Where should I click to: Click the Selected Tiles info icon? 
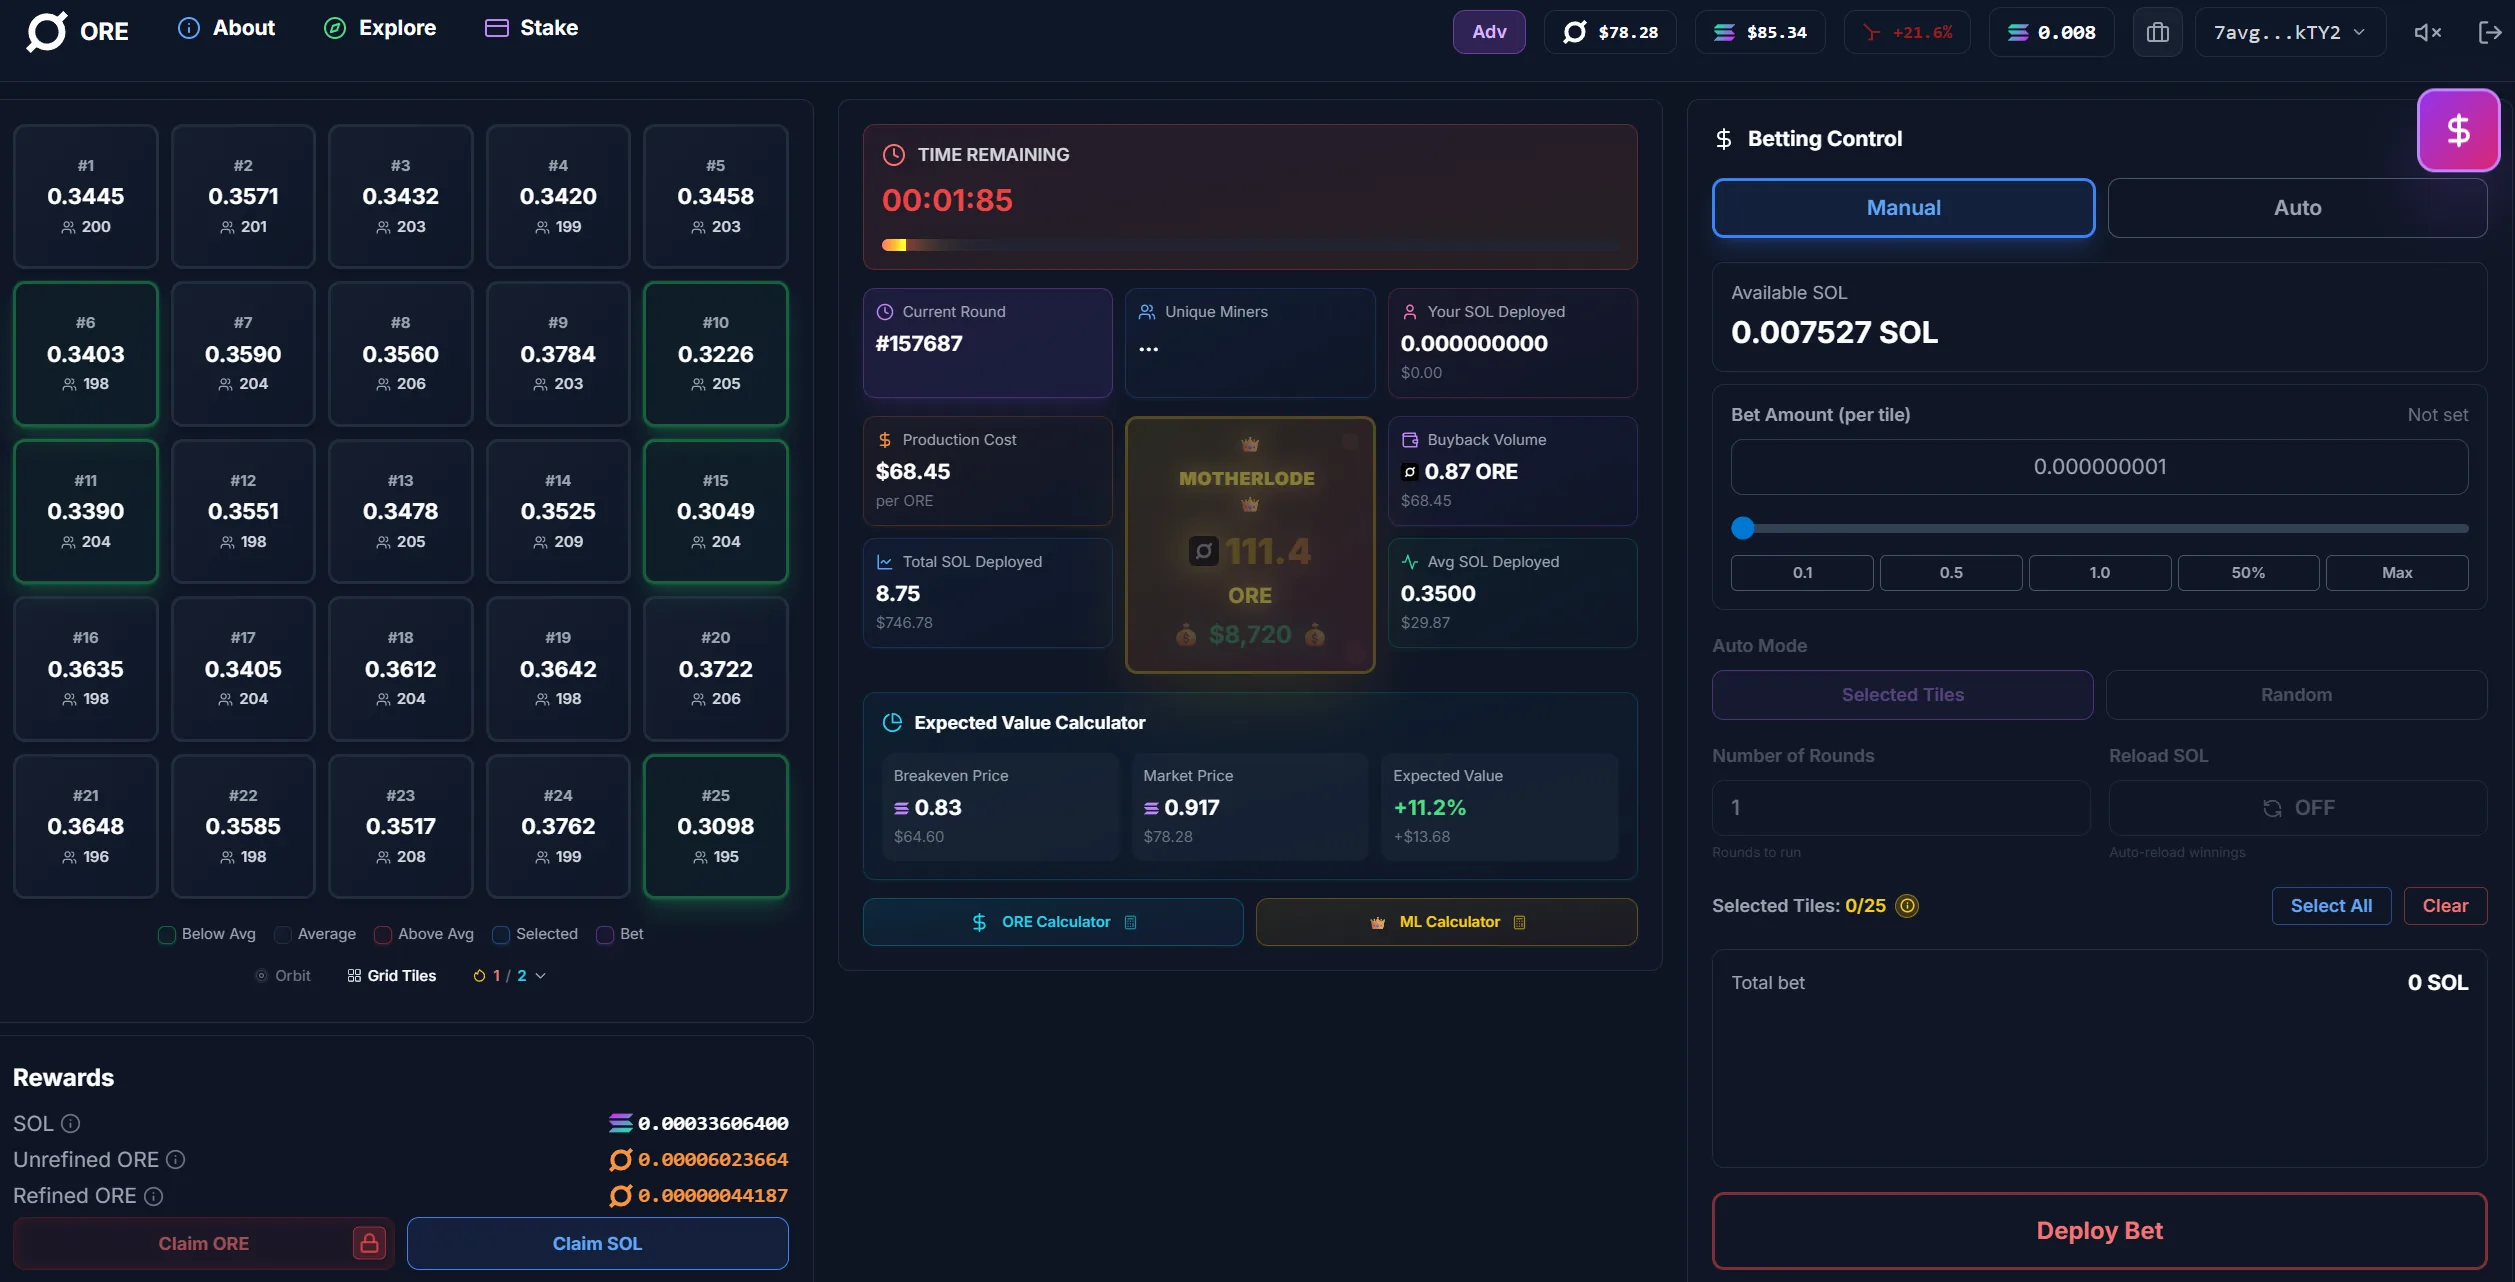[x=1908, y=906]
